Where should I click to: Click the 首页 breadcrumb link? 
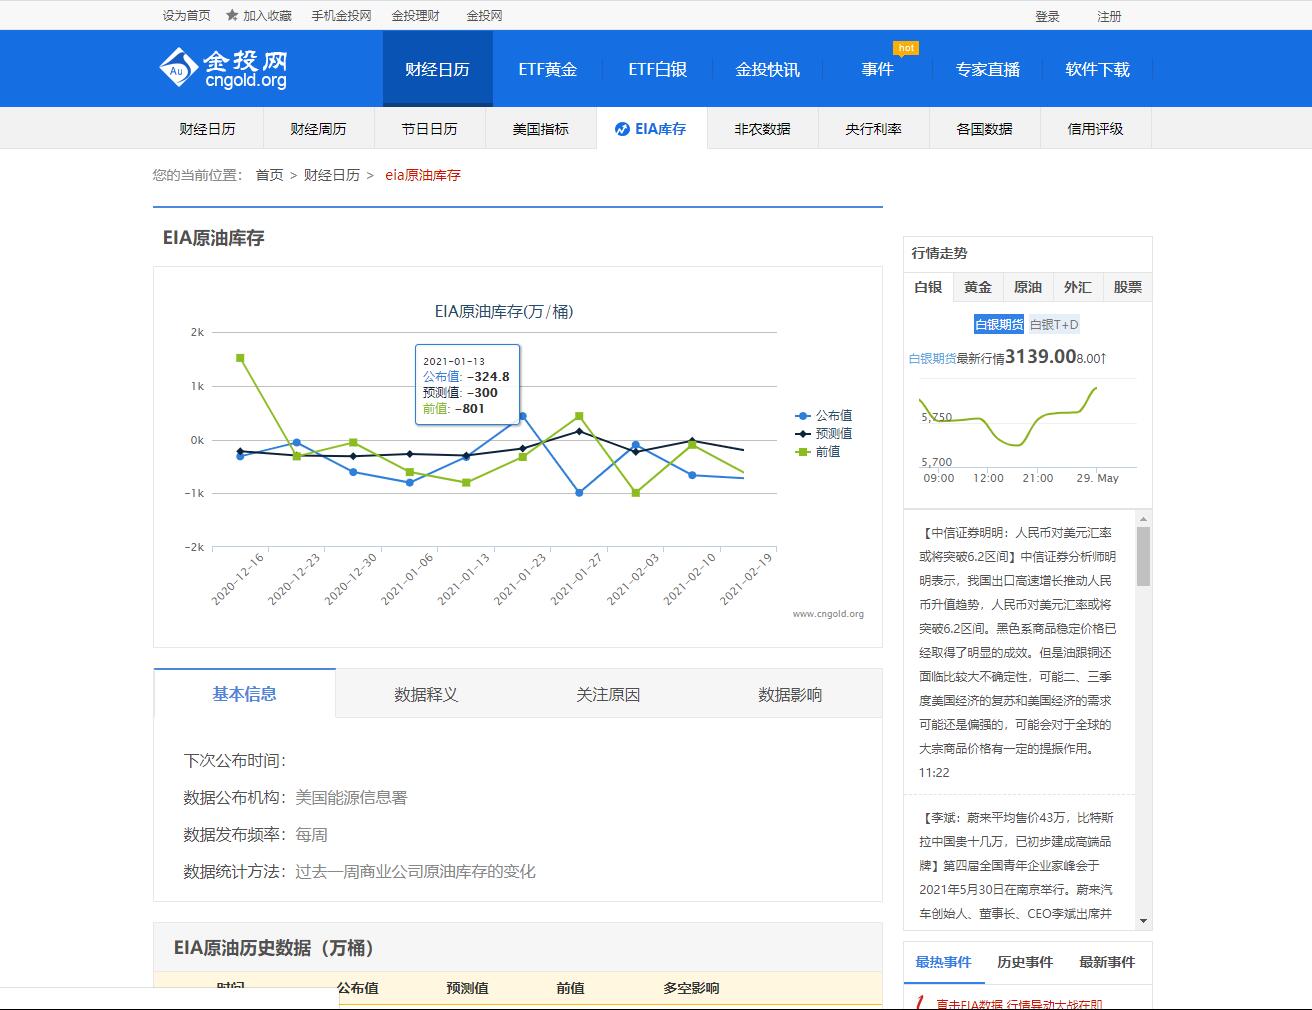tap(266, 175)
